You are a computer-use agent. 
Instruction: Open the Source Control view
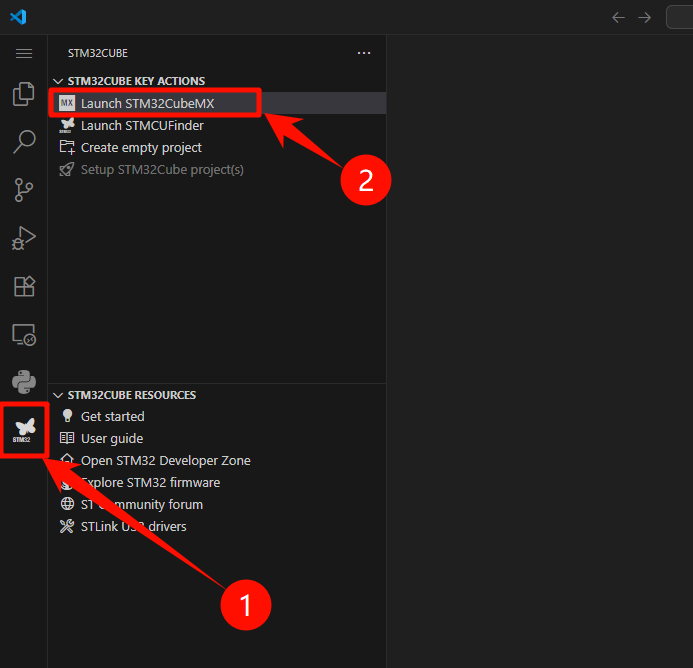[x=24, y=190]
